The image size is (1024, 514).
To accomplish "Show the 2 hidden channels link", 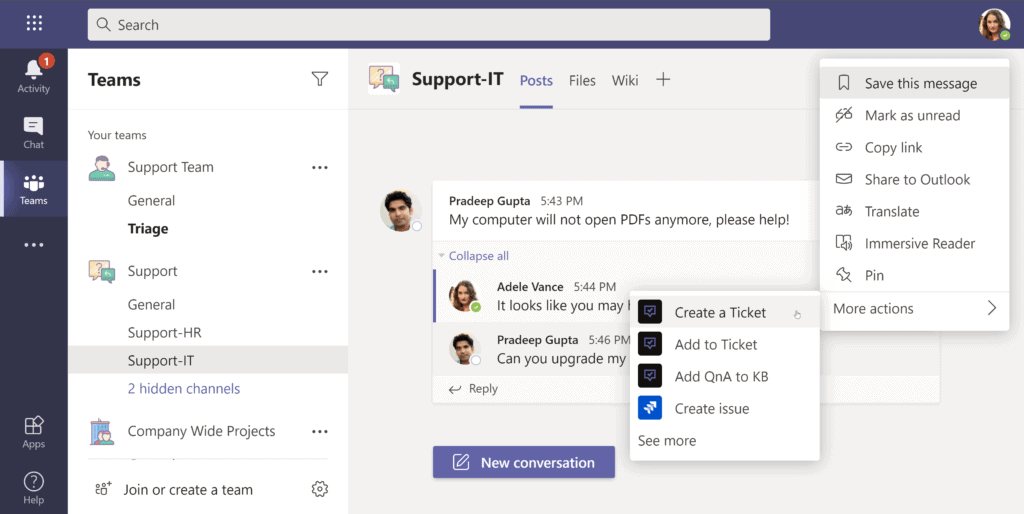I will (x=184, y=388).
